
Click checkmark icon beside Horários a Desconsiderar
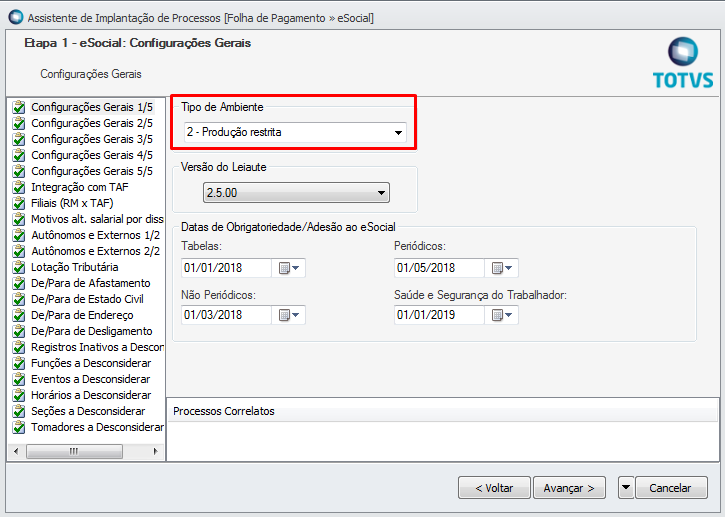point(19,395)
